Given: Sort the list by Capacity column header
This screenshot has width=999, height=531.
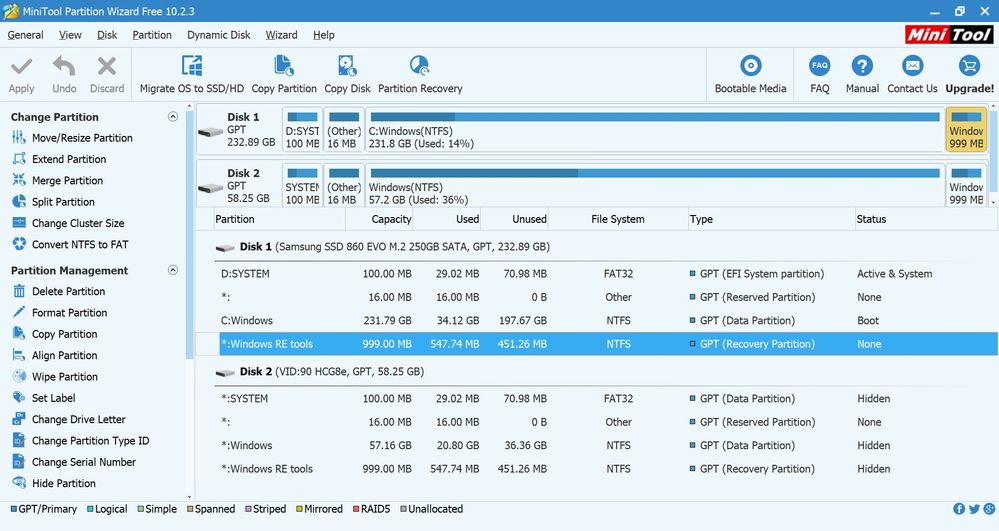Looking at the screenshot, I should [x=391, y=219].
